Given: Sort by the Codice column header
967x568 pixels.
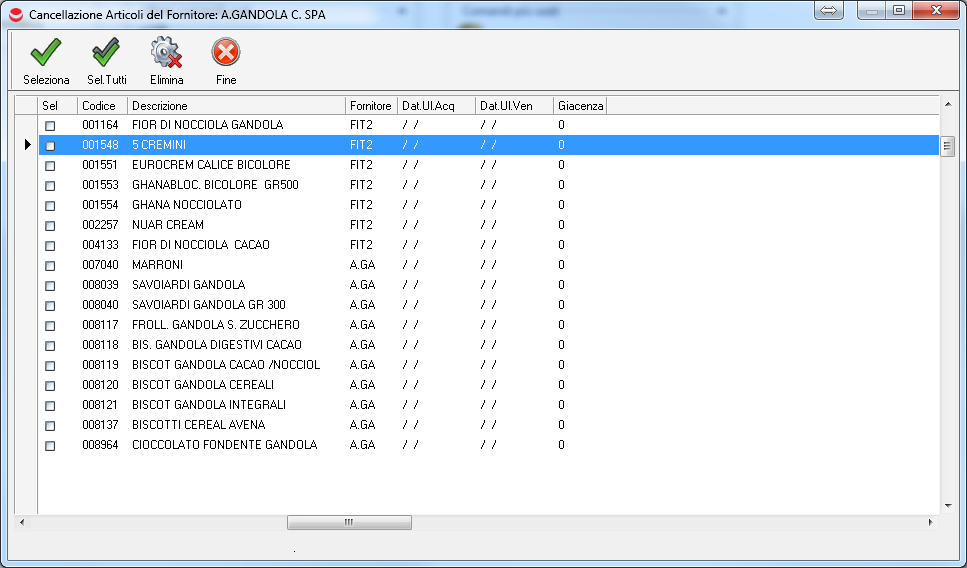Looking at the screenshot, I should pyautogui.click(x=99, y=106).
